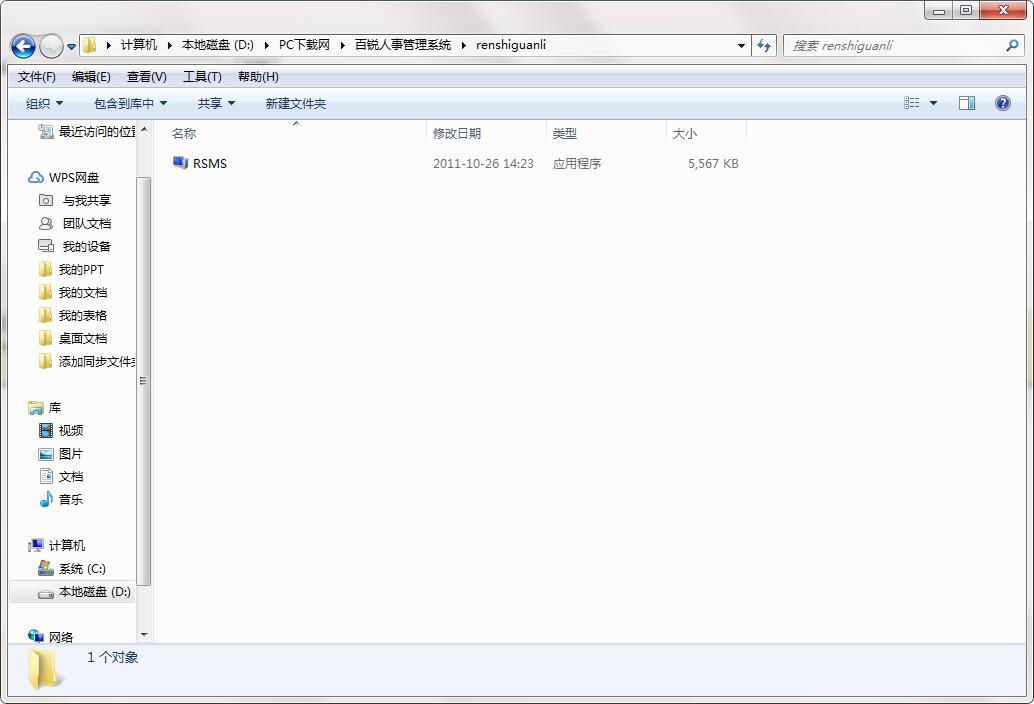This screenshot has height=704, width=1034.
Task: Click the magnifier search icon
Action: (1012, 45)
